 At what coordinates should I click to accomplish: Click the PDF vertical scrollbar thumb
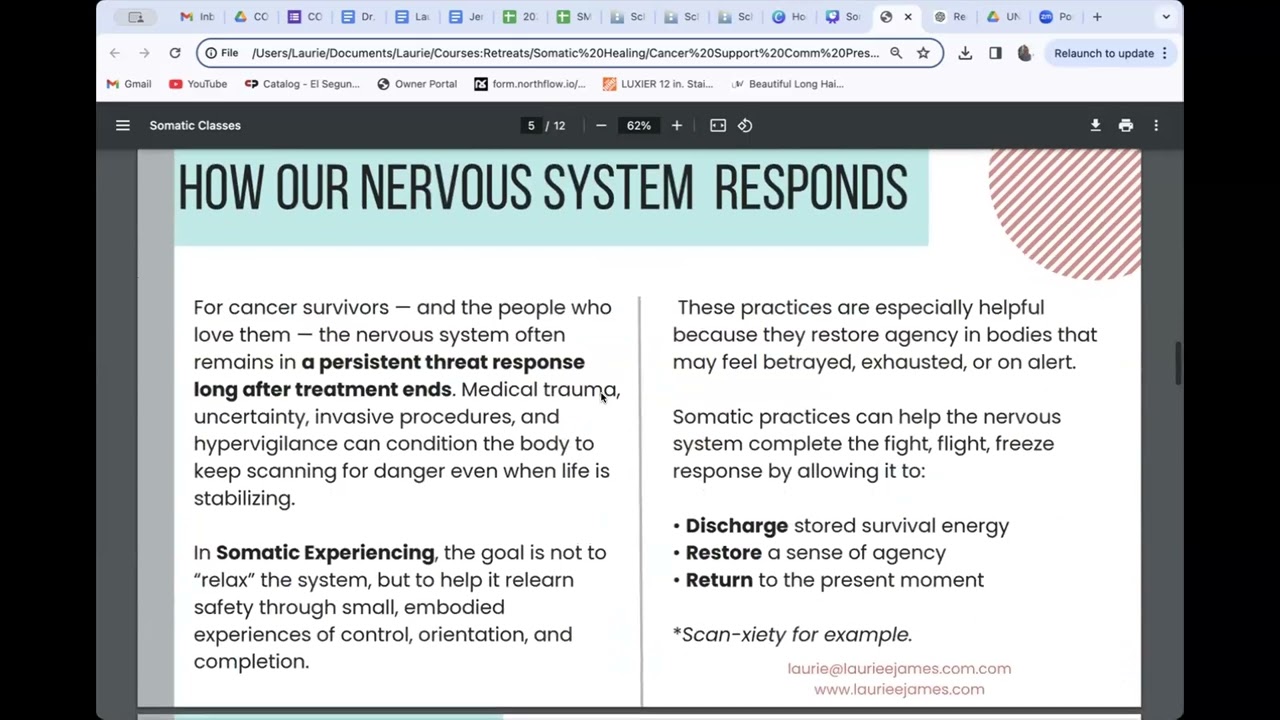pyautogui.click(x=1177, y=363)
